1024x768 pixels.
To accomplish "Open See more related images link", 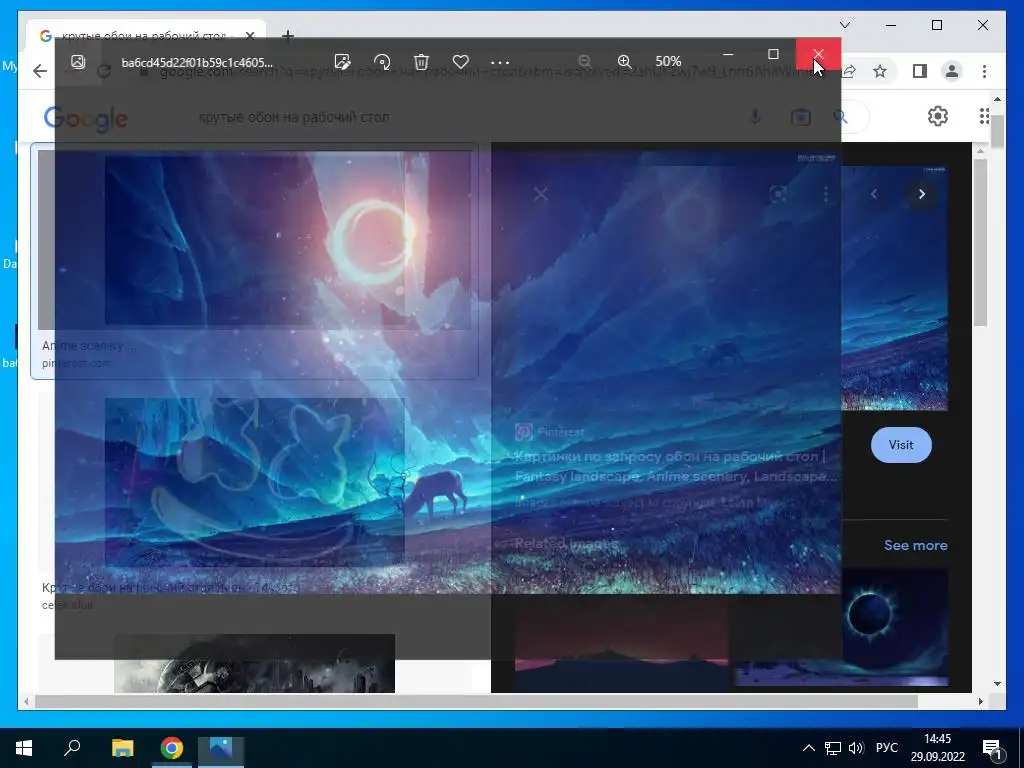I will click(916, 545).
